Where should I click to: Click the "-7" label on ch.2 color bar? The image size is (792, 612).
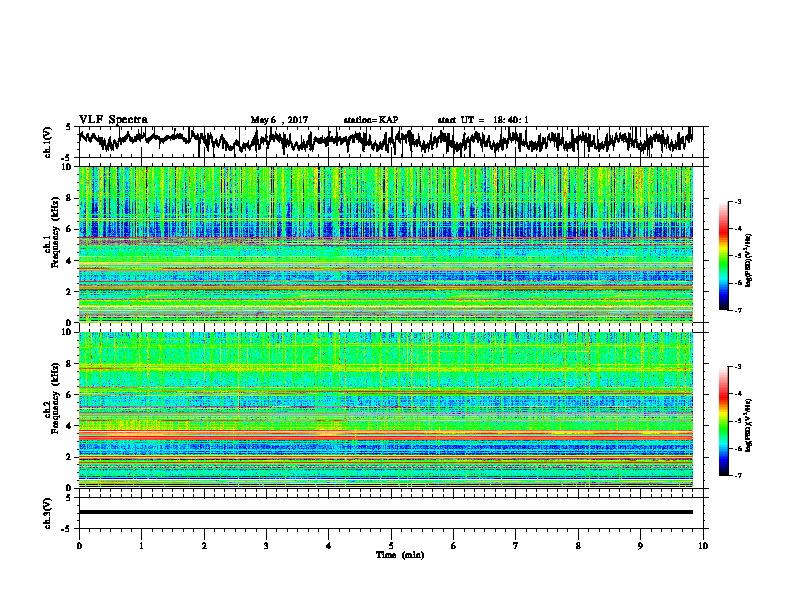pos(737,475)
